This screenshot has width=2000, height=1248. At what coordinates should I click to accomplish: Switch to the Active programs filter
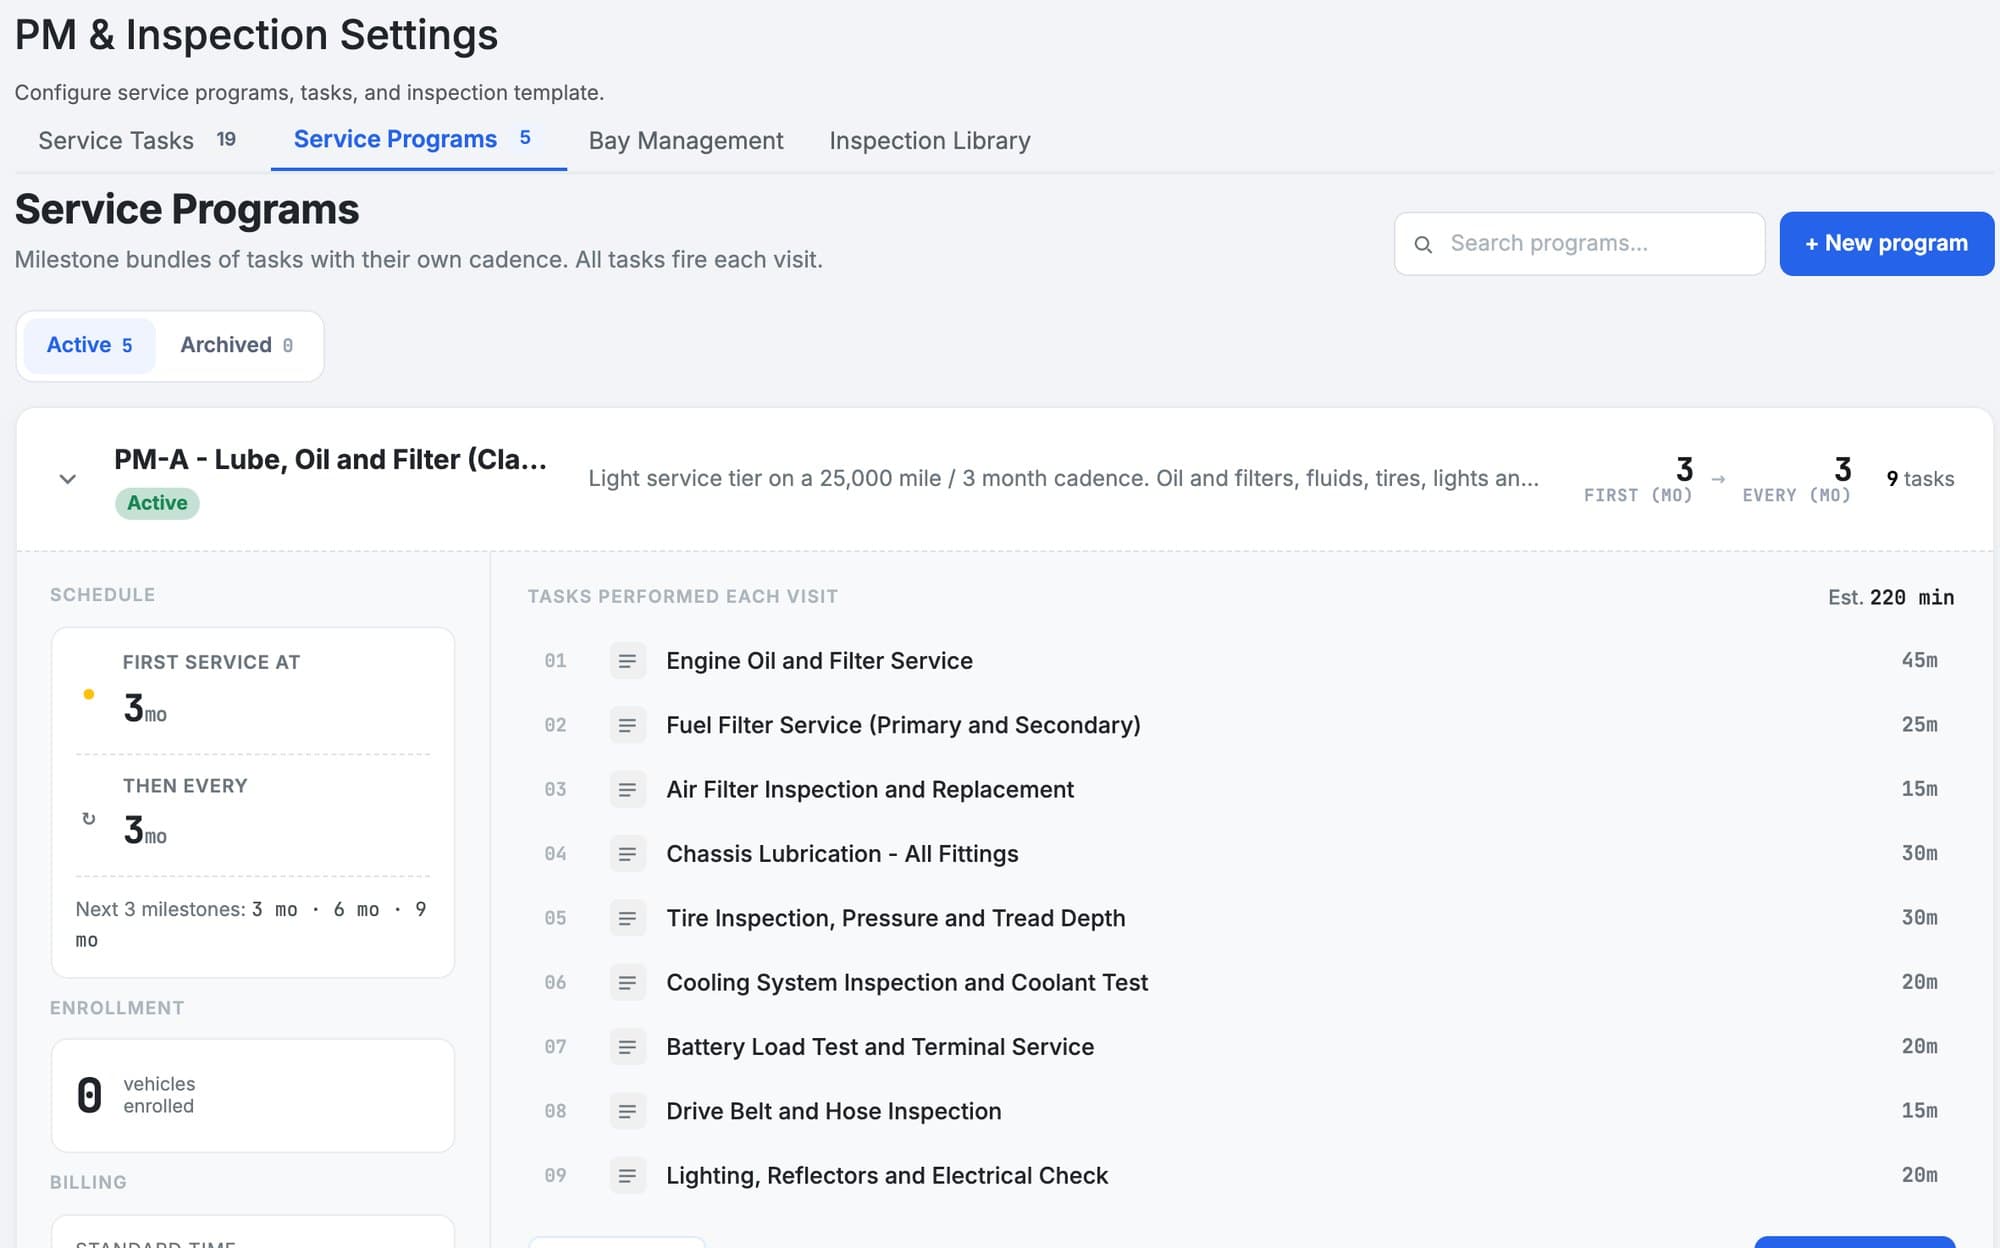[90, 345]
